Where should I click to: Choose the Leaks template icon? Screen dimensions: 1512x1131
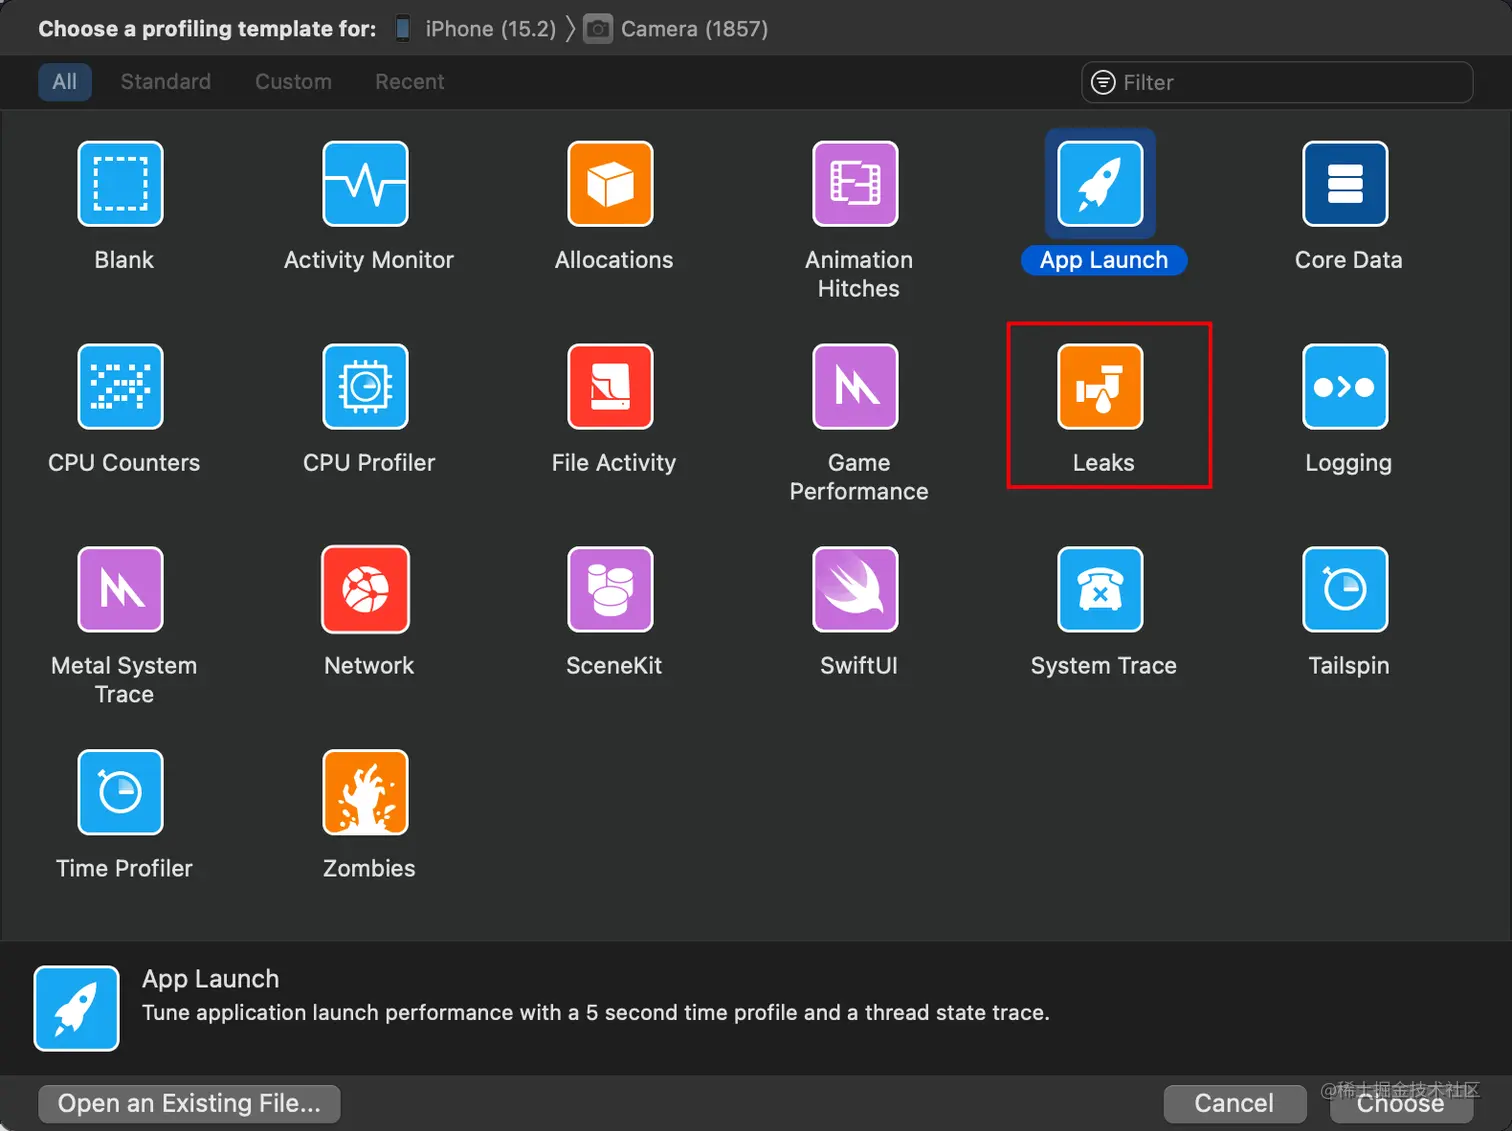pyautogui.click(x=1101, y=387)
